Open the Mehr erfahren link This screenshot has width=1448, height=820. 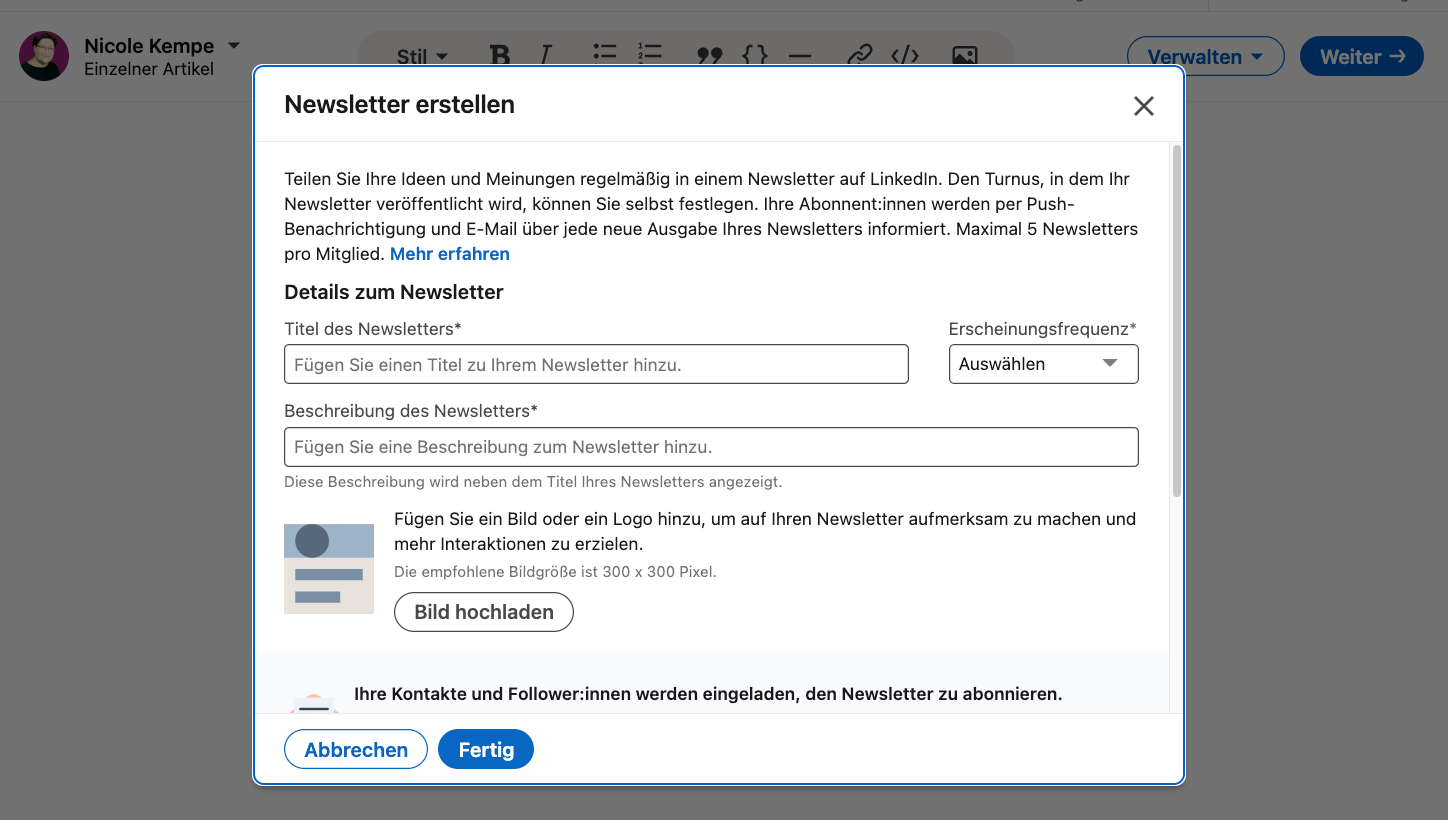pyautogui.click(x=449, y=254)
